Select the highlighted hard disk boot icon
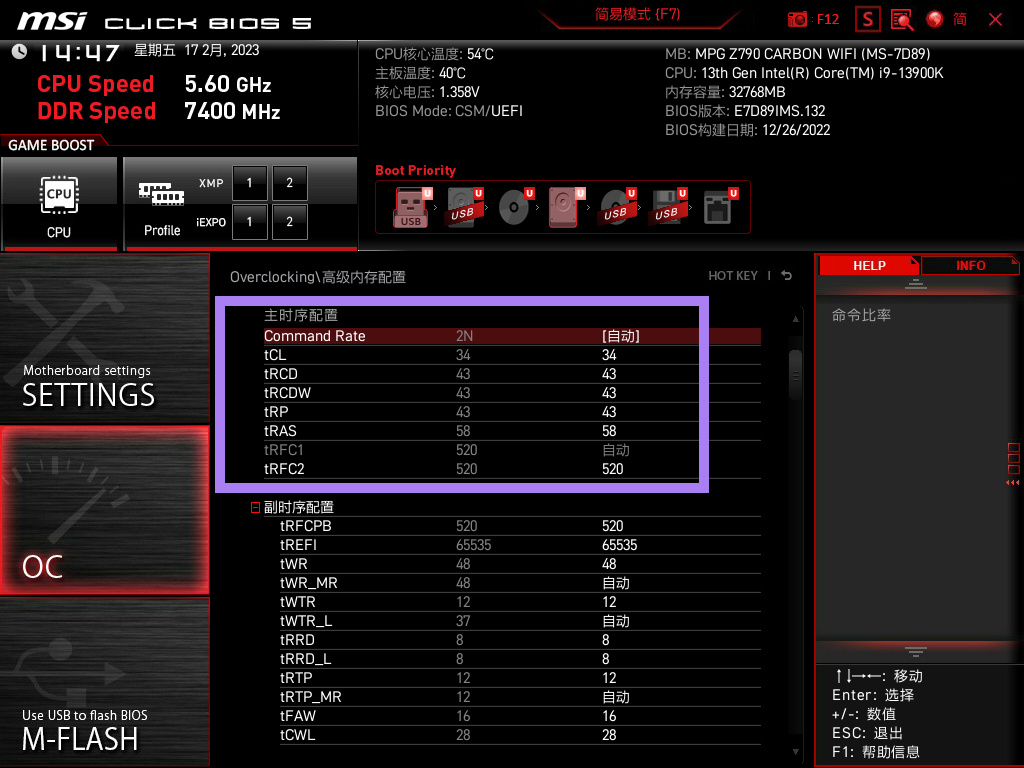 566,207
